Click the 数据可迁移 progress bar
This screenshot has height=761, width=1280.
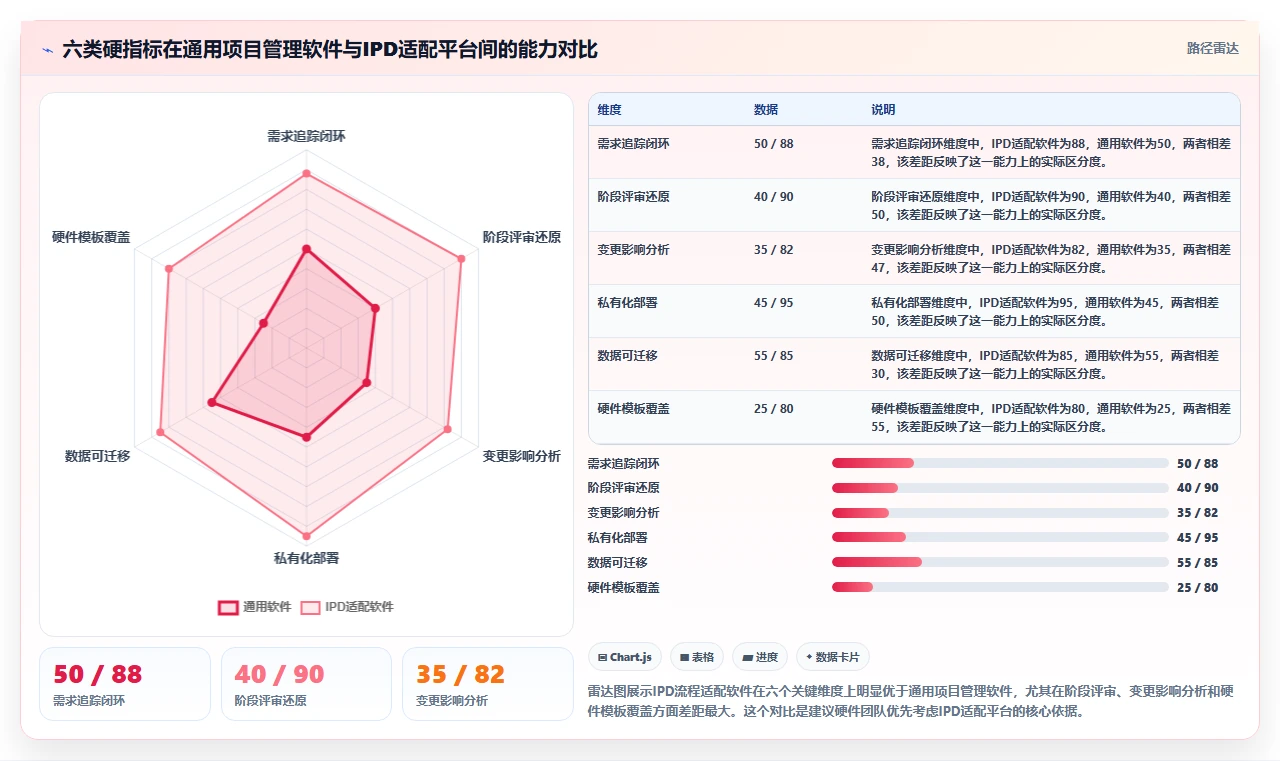(1000, 562)
